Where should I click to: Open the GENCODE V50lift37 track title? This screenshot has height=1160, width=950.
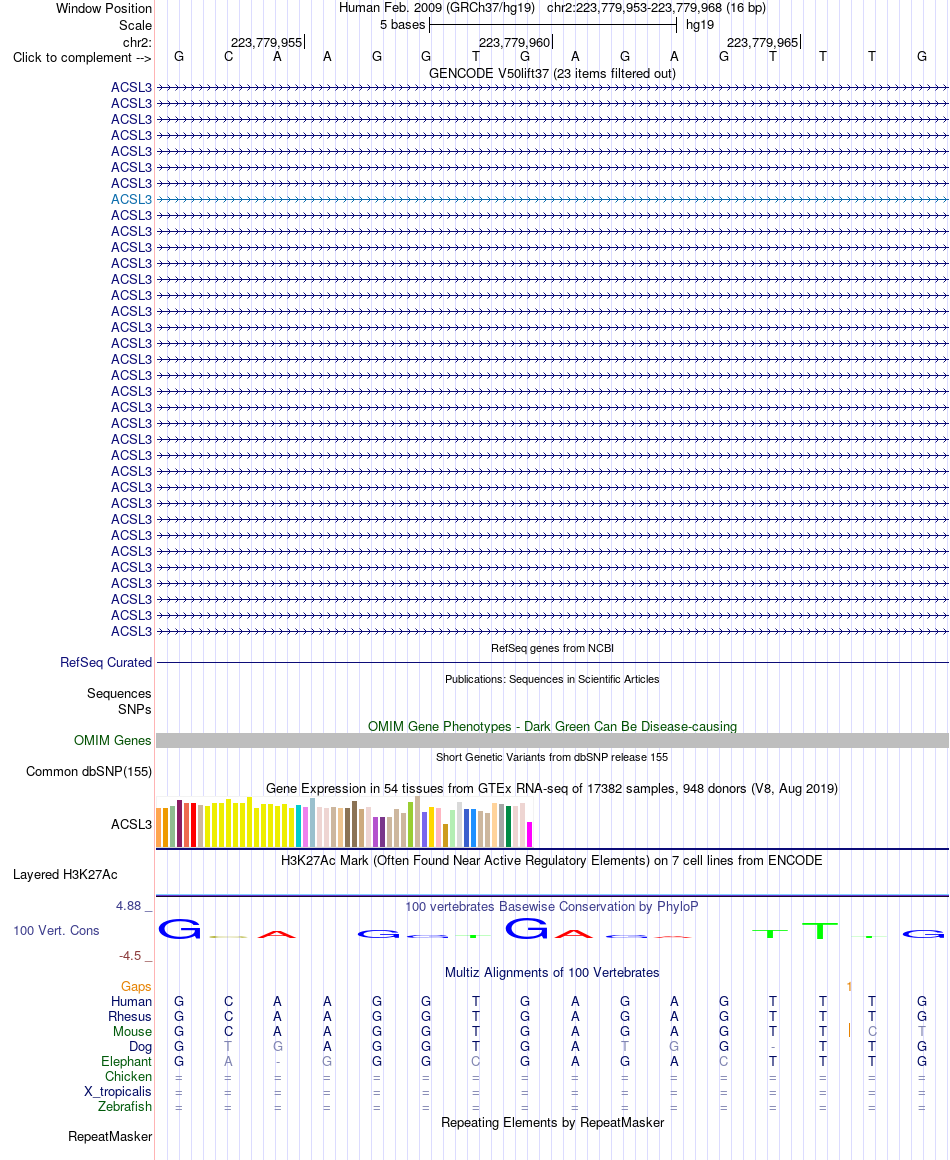click(x=552, y=73)
